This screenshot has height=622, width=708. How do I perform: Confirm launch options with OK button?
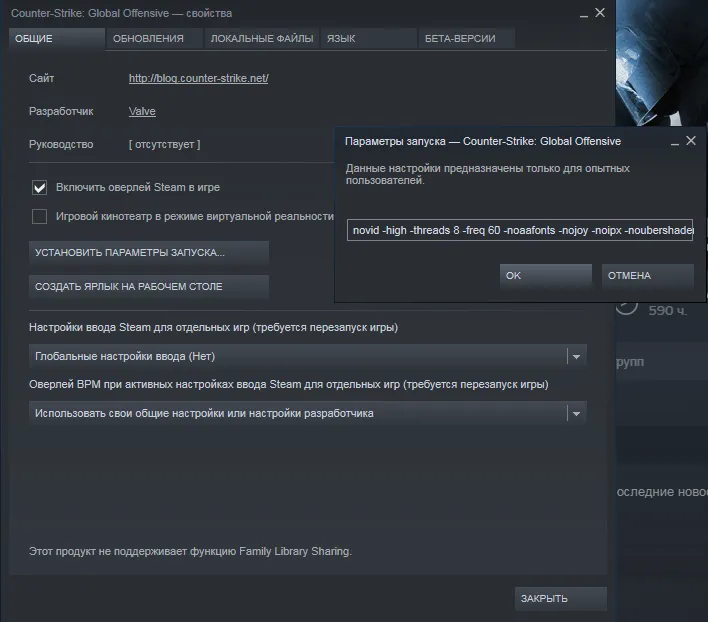[x=545, y=275]
